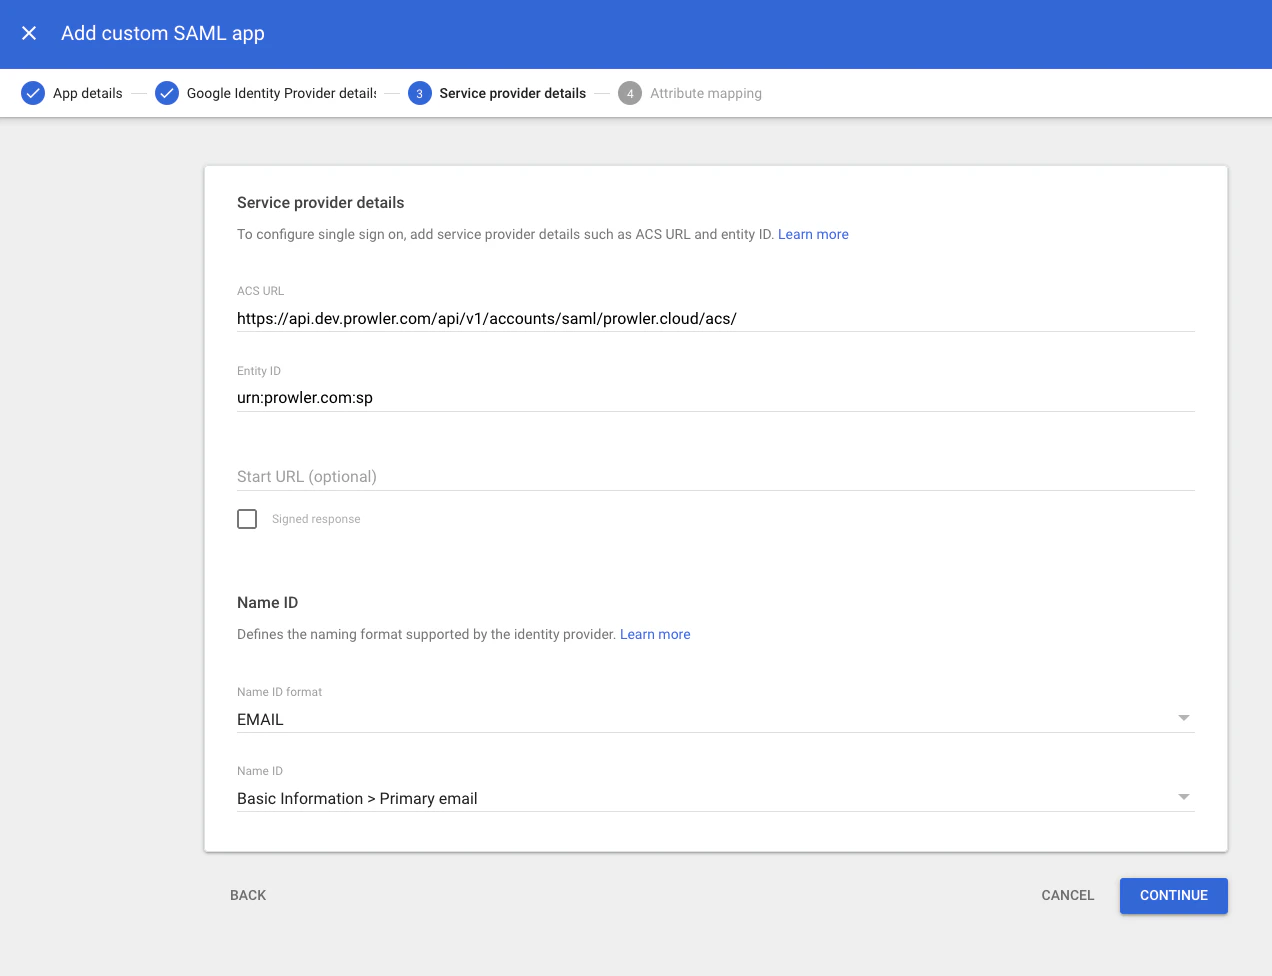The width and height of the screenshot is (1272, 976).
Task: Select the Attribute mapping step
Action: pos(705,92)
